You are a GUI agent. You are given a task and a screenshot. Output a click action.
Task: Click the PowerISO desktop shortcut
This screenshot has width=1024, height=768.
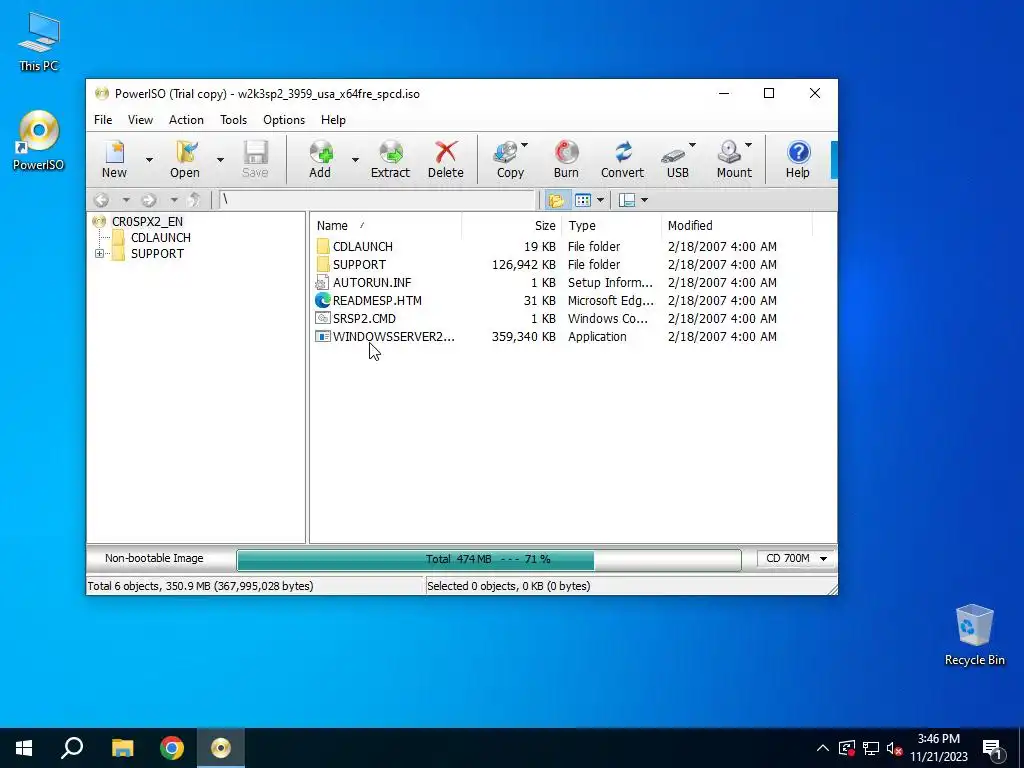coord(39,140)
